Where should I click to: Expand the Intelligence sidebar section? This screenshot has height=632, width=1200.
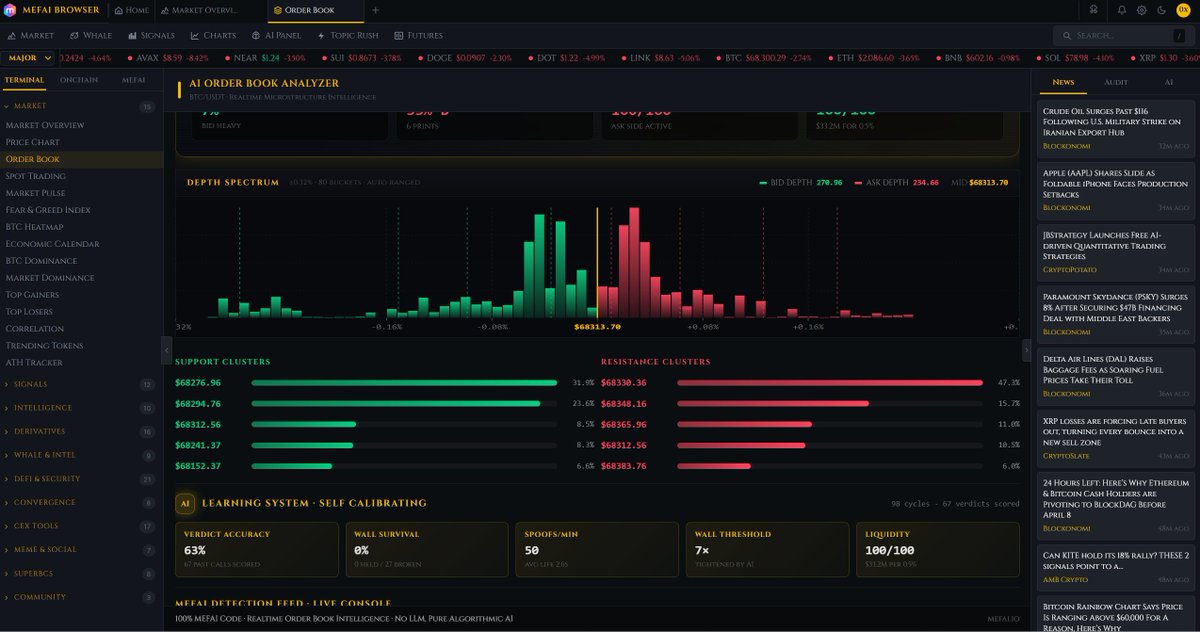tap(81, 408)
